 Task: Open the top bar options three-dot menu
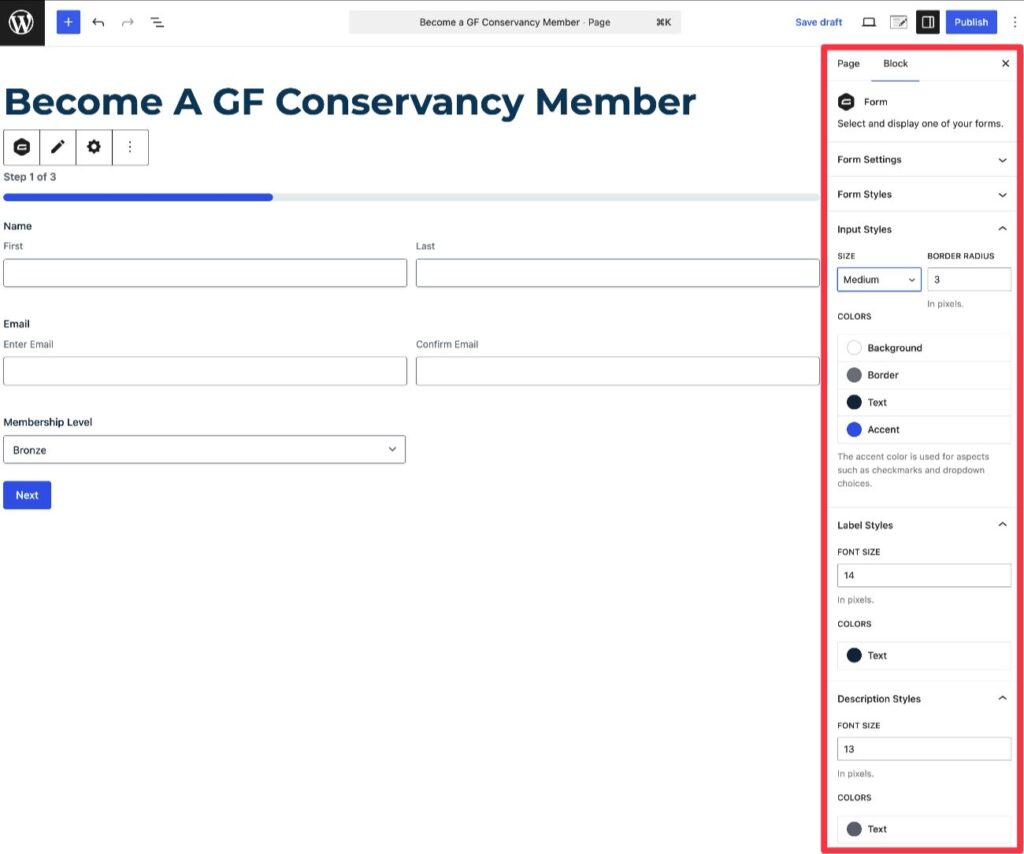tap(1014, 22)
